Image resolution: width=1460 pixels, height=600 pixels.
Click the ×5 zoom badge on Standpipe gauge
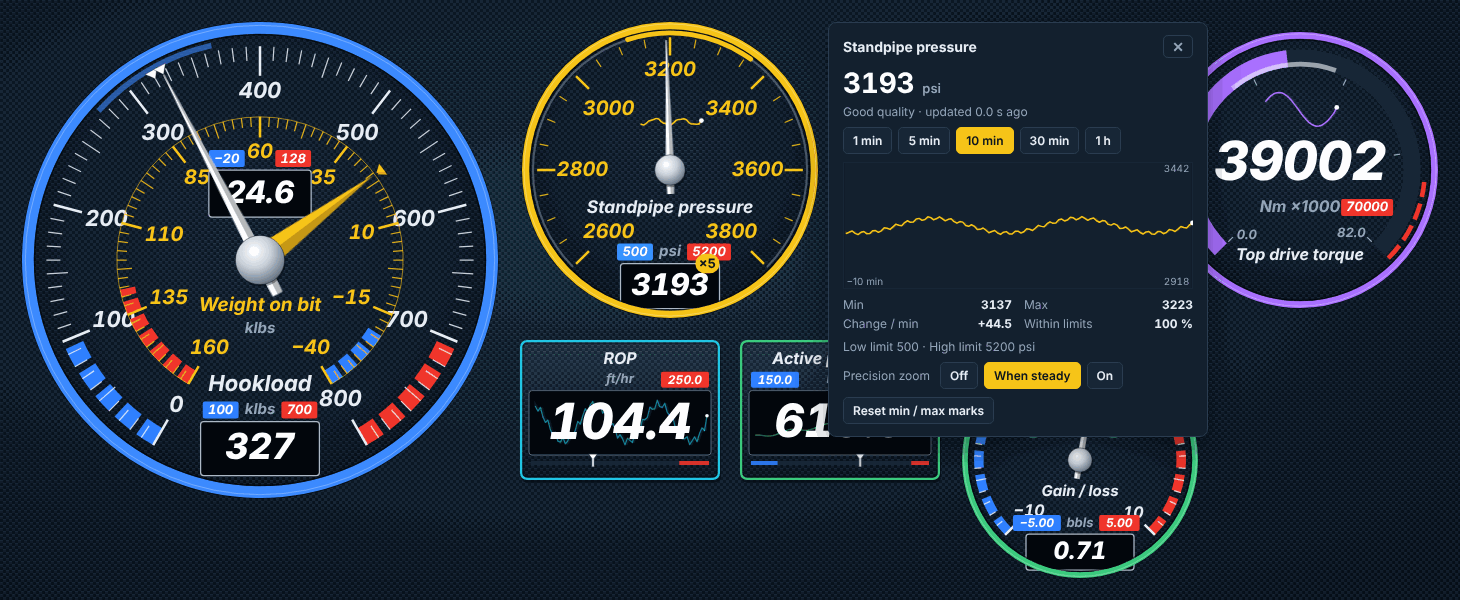pos(707,263)
